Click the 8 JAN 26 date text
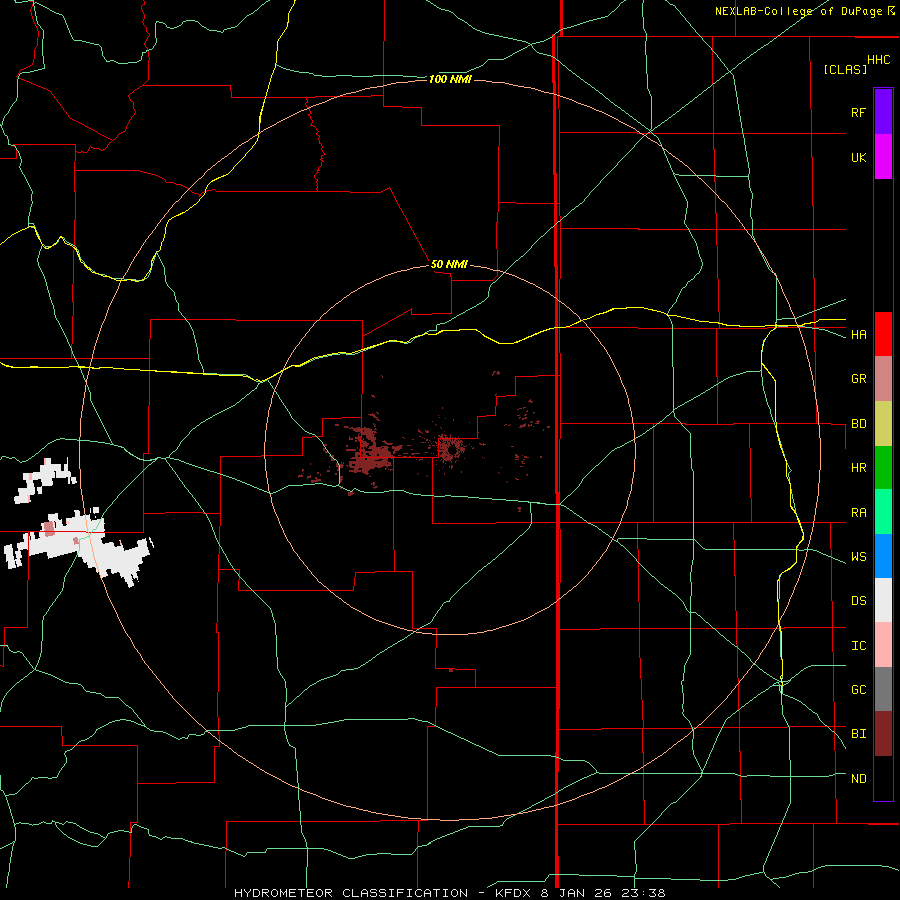This screenshot has height=900, width=900. point(577,893)
